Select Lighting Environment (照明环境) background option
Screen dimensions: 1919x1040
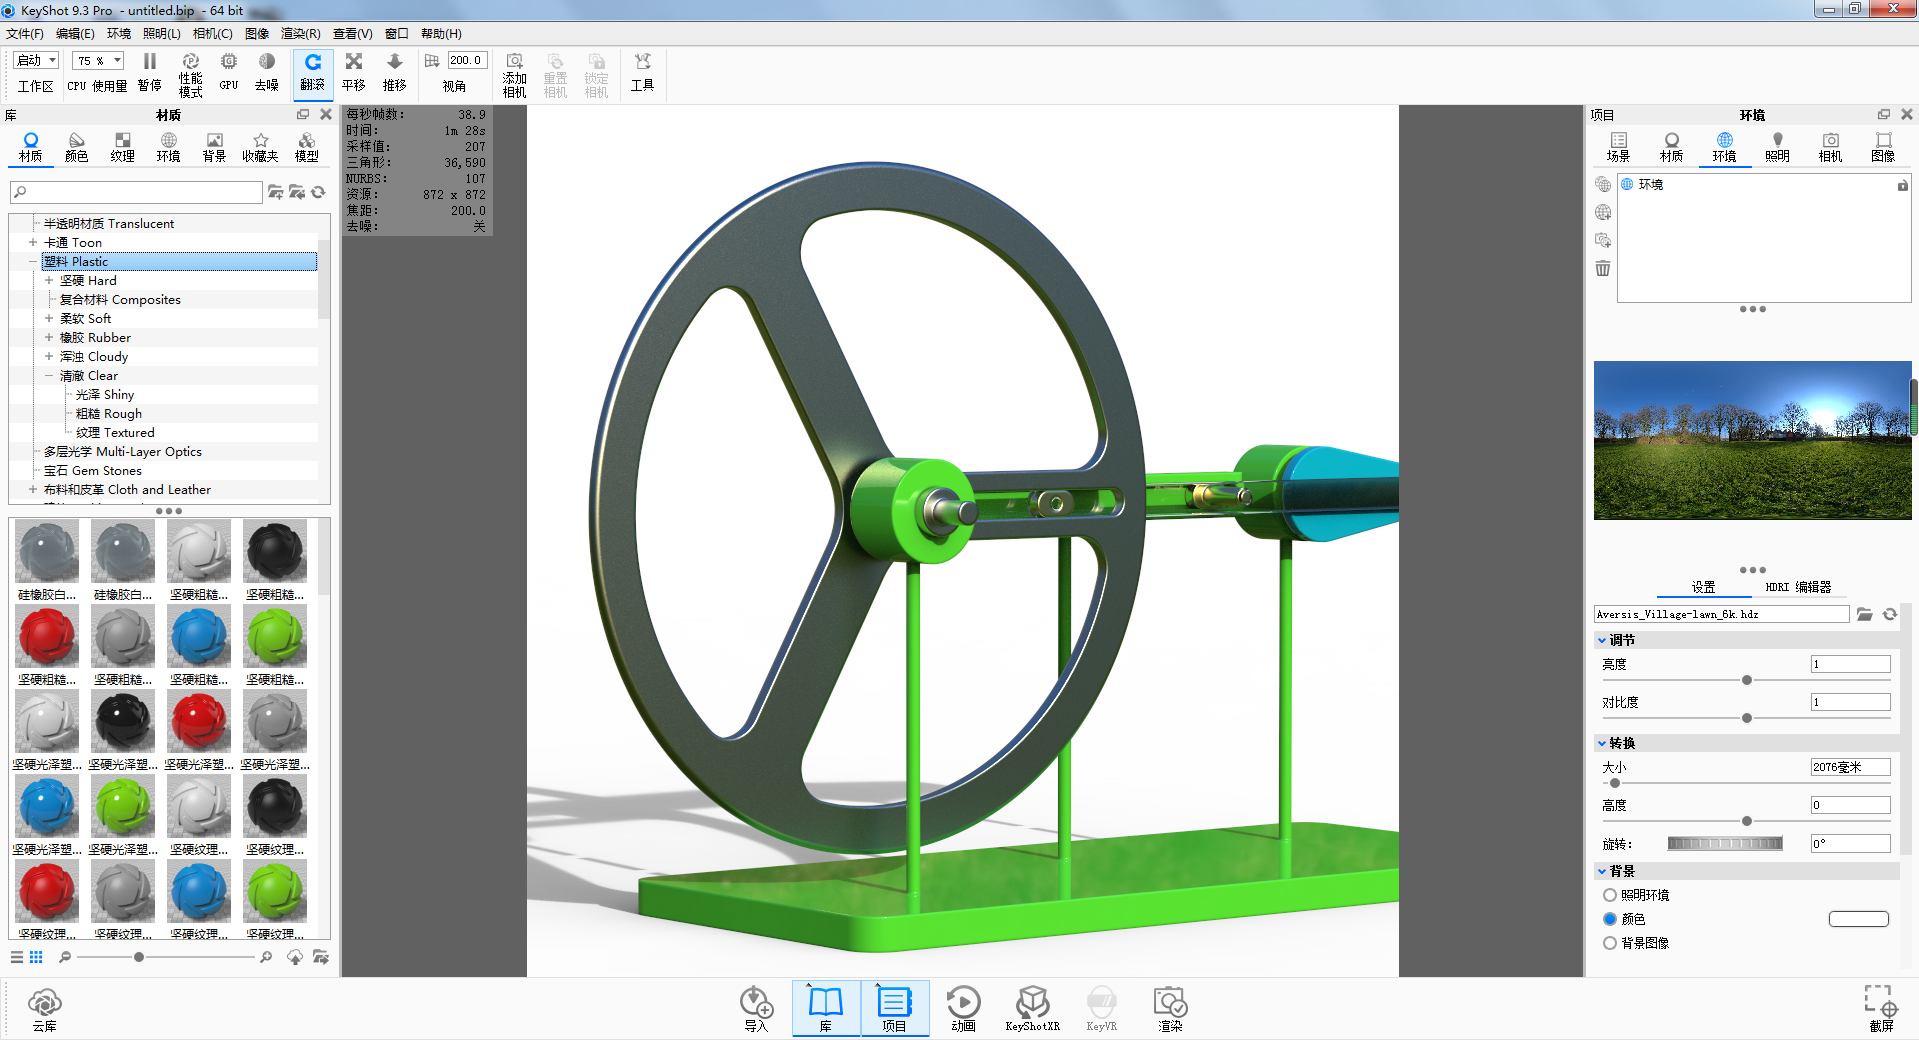(1610, 895)
